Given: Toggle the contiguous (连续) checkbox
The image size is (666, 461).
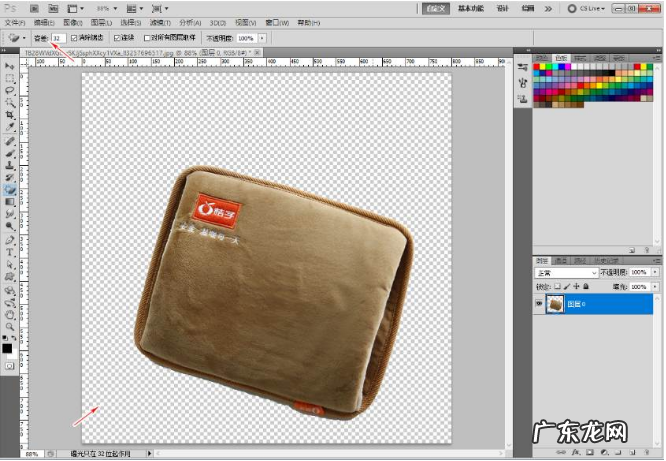Looking at the screenshot, I should (x=118, y=37).
